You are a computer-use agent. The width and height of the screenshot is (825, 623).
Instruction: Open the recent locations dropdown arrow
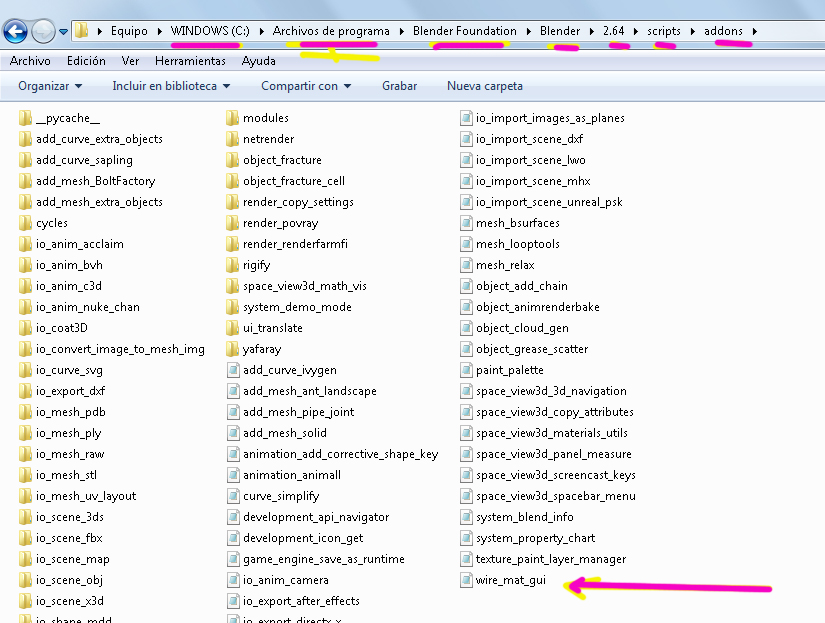point(64,32)
